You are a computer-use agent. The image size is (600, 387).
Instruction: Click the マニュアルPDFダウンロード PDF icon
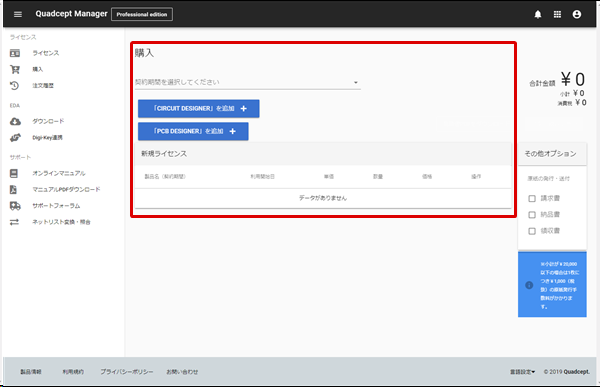click(x=13, y=189)
